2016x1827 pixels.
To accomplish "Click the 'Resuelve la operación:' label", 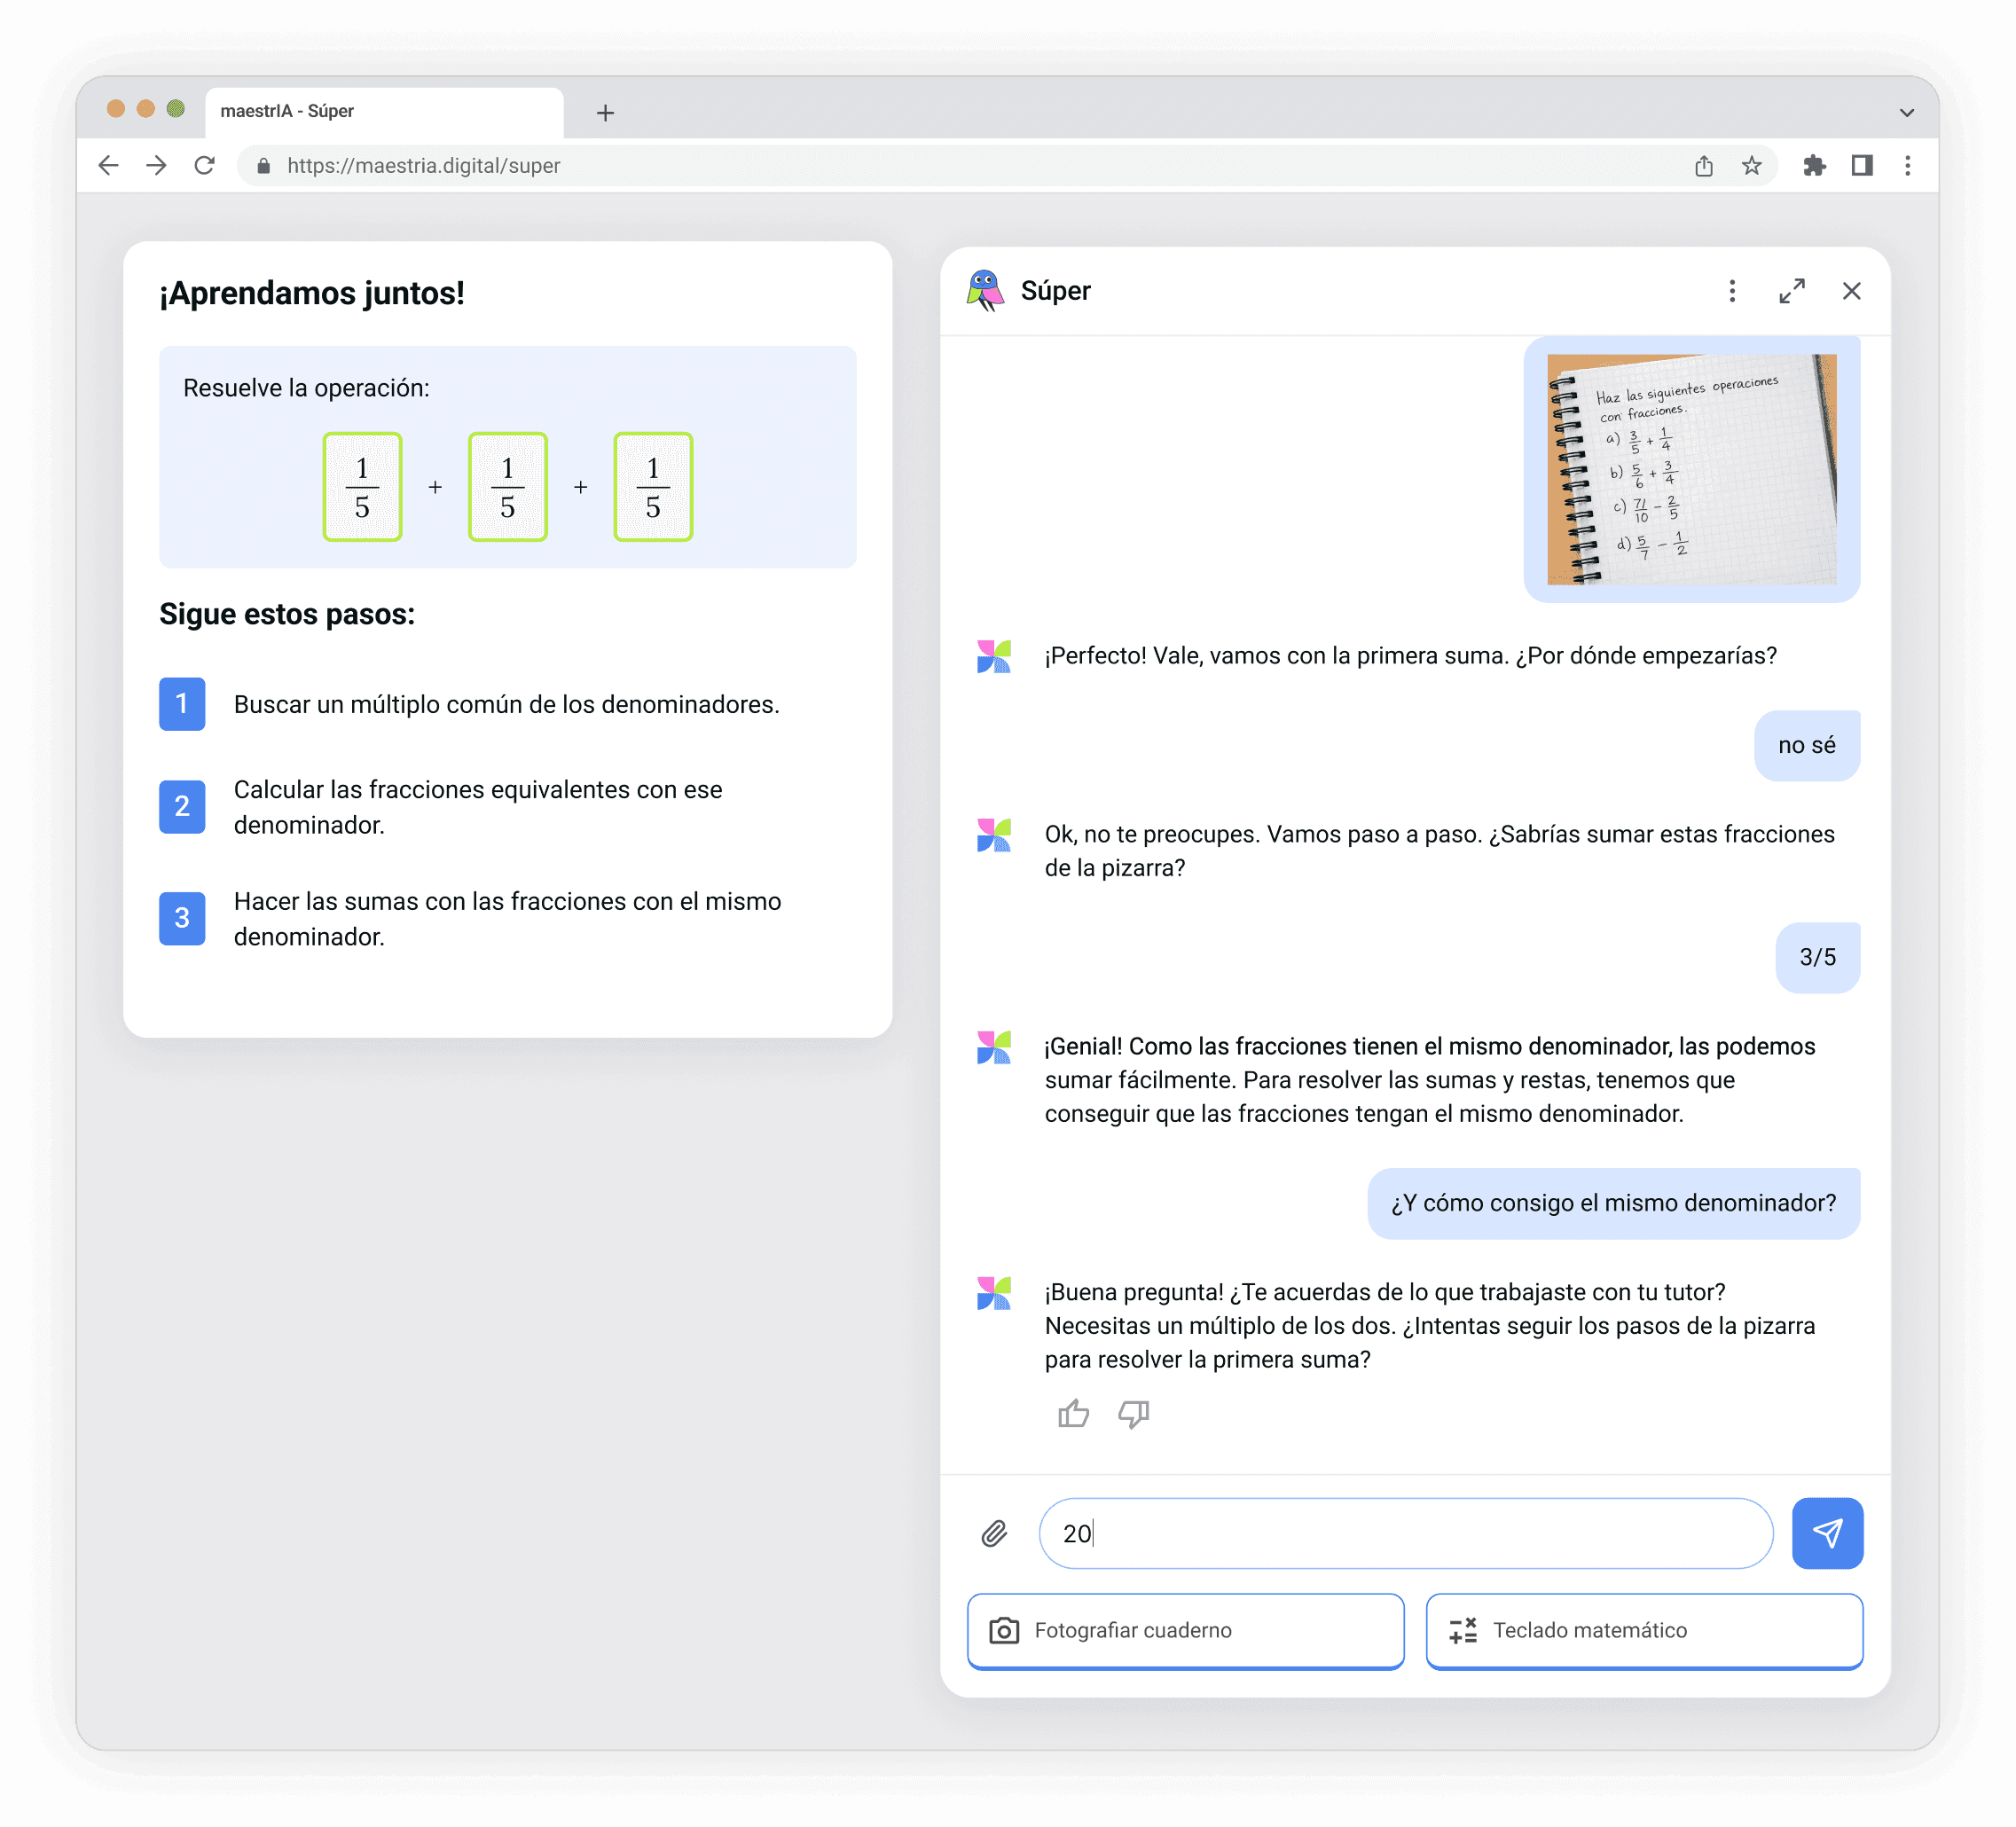I will pos(306,388).
